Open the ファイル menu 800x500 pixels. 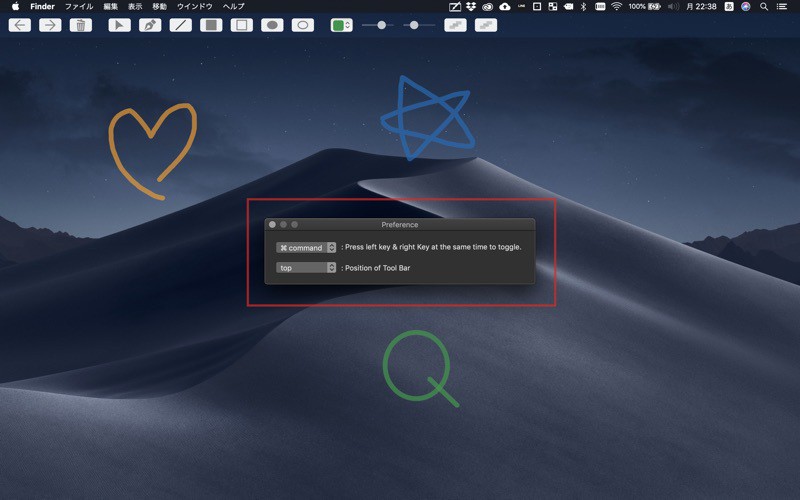[79, 7]
